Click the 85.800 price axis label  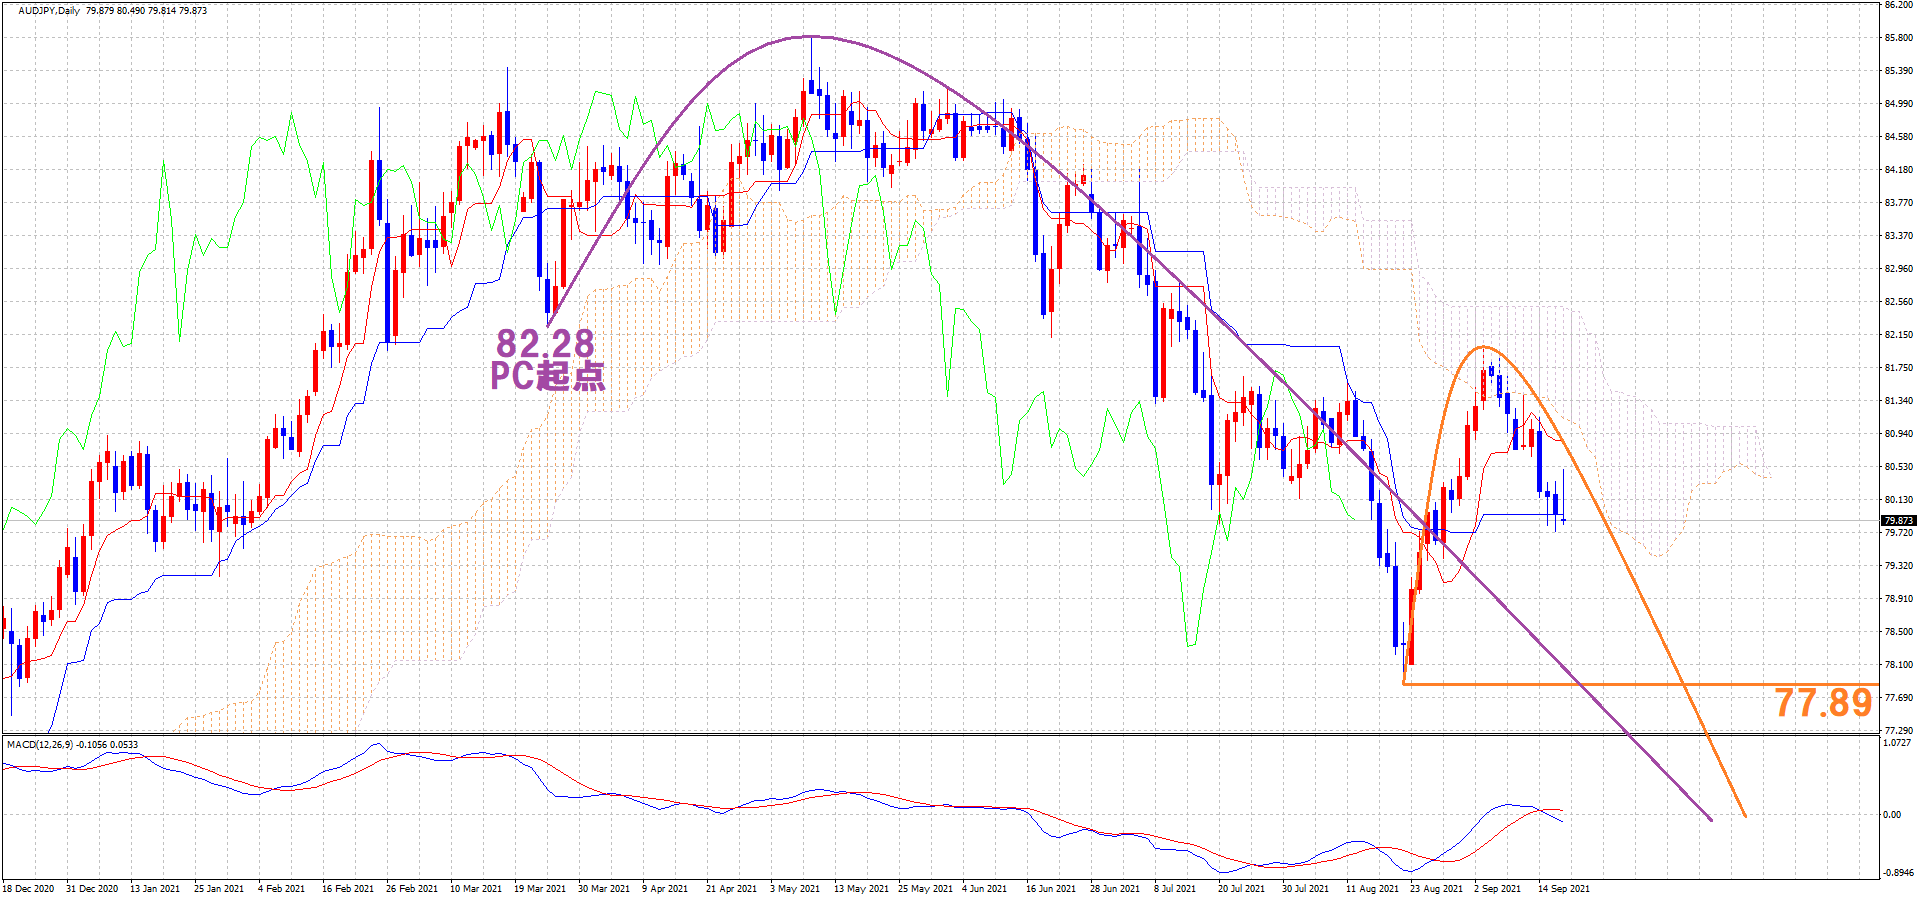click(x=1898, y=38)
